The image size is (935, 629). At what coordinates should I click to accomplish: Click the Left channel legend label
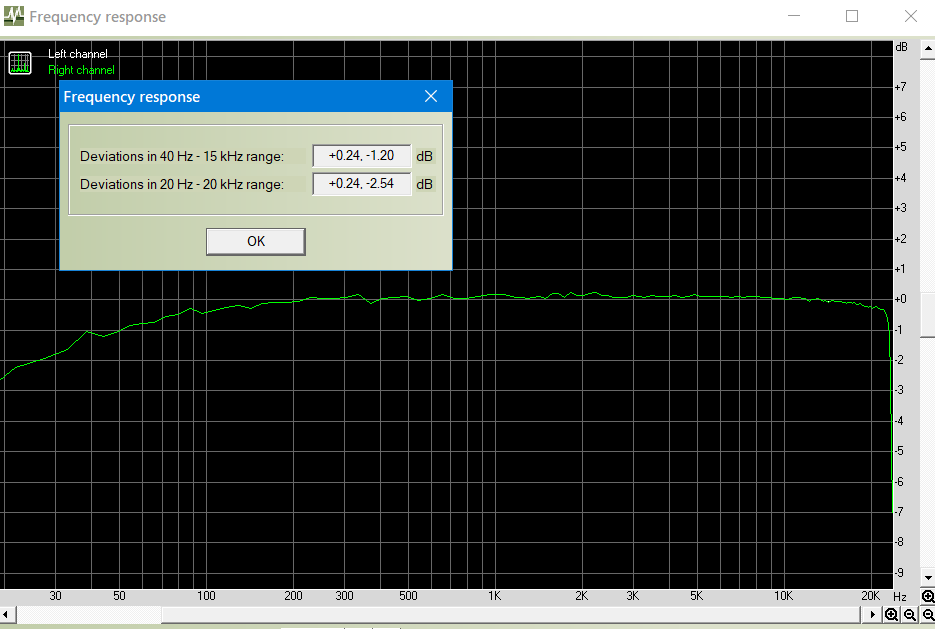click(x=78, y=54)
